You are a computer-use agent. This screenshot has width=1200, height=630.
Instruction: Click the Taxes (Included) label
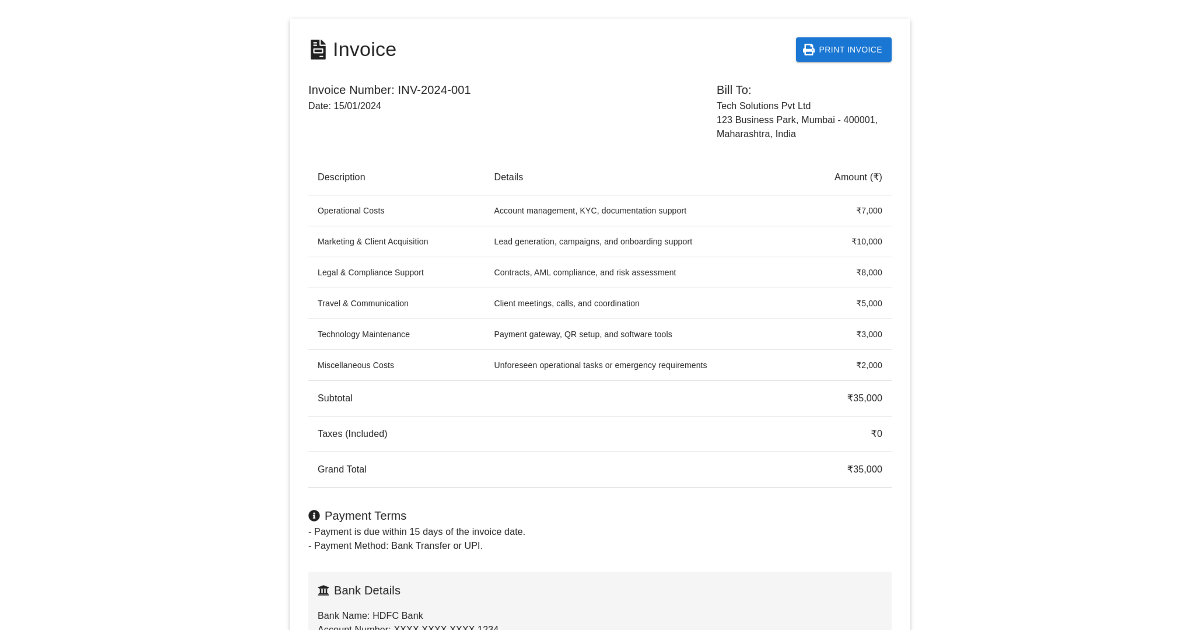(352, 434)
